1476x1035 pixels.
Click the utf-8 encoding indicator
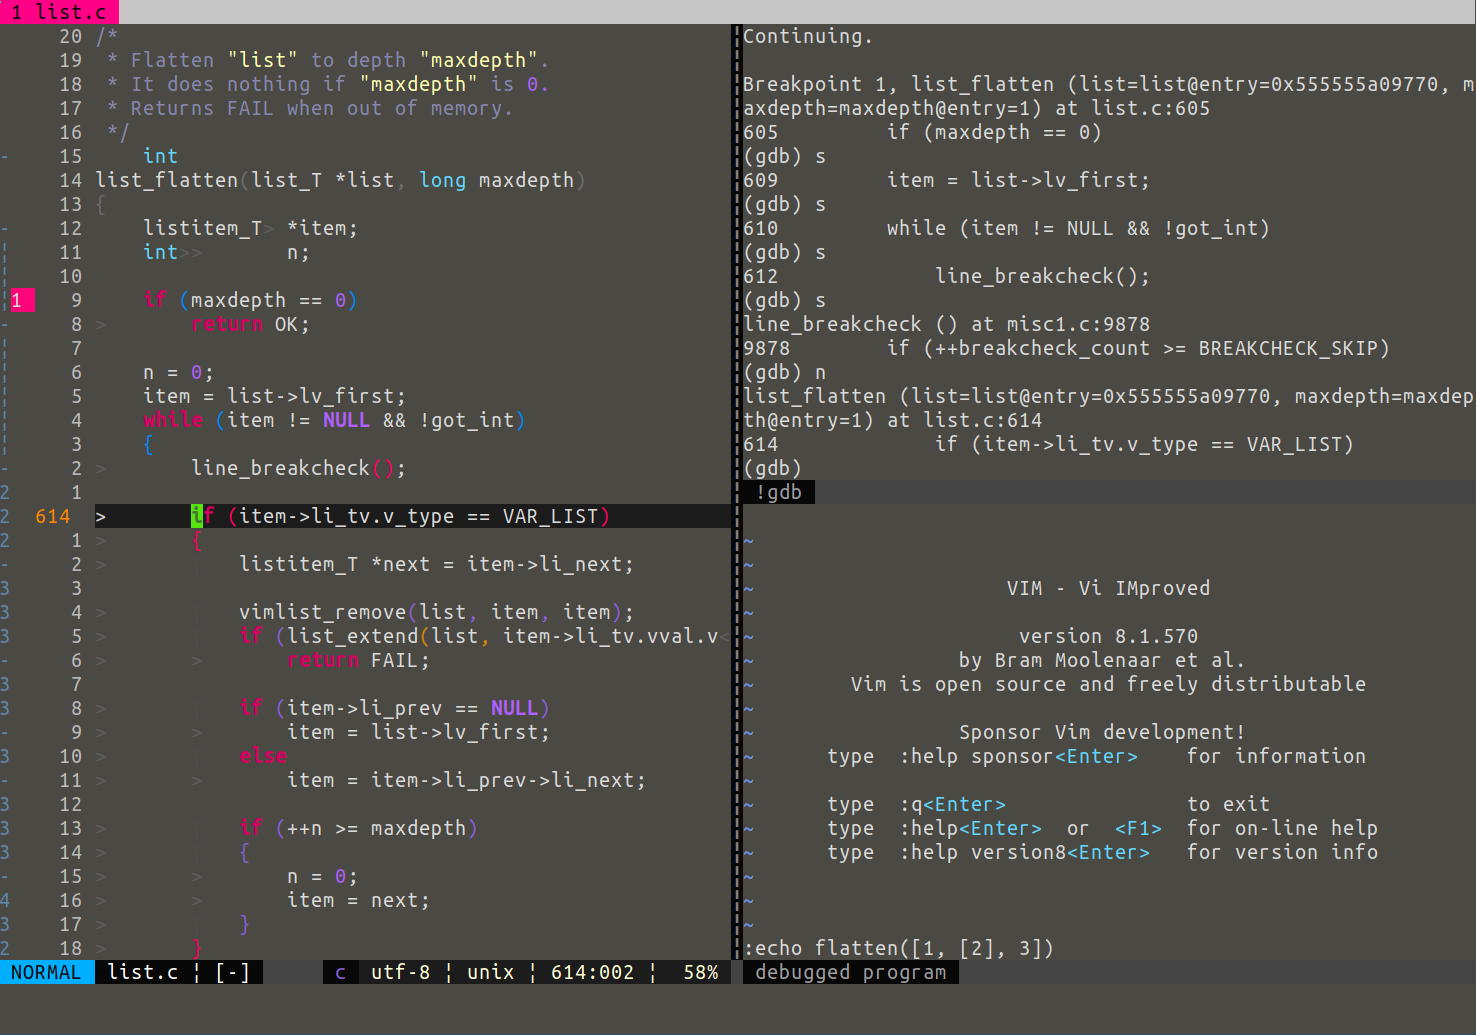(401, 971)
